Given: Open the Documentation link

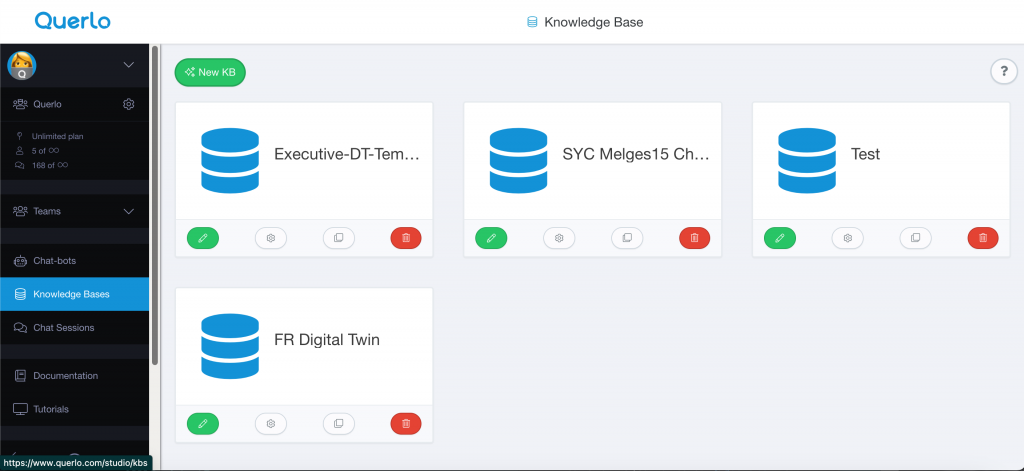Looking at the screenshot, I should 65,376.
